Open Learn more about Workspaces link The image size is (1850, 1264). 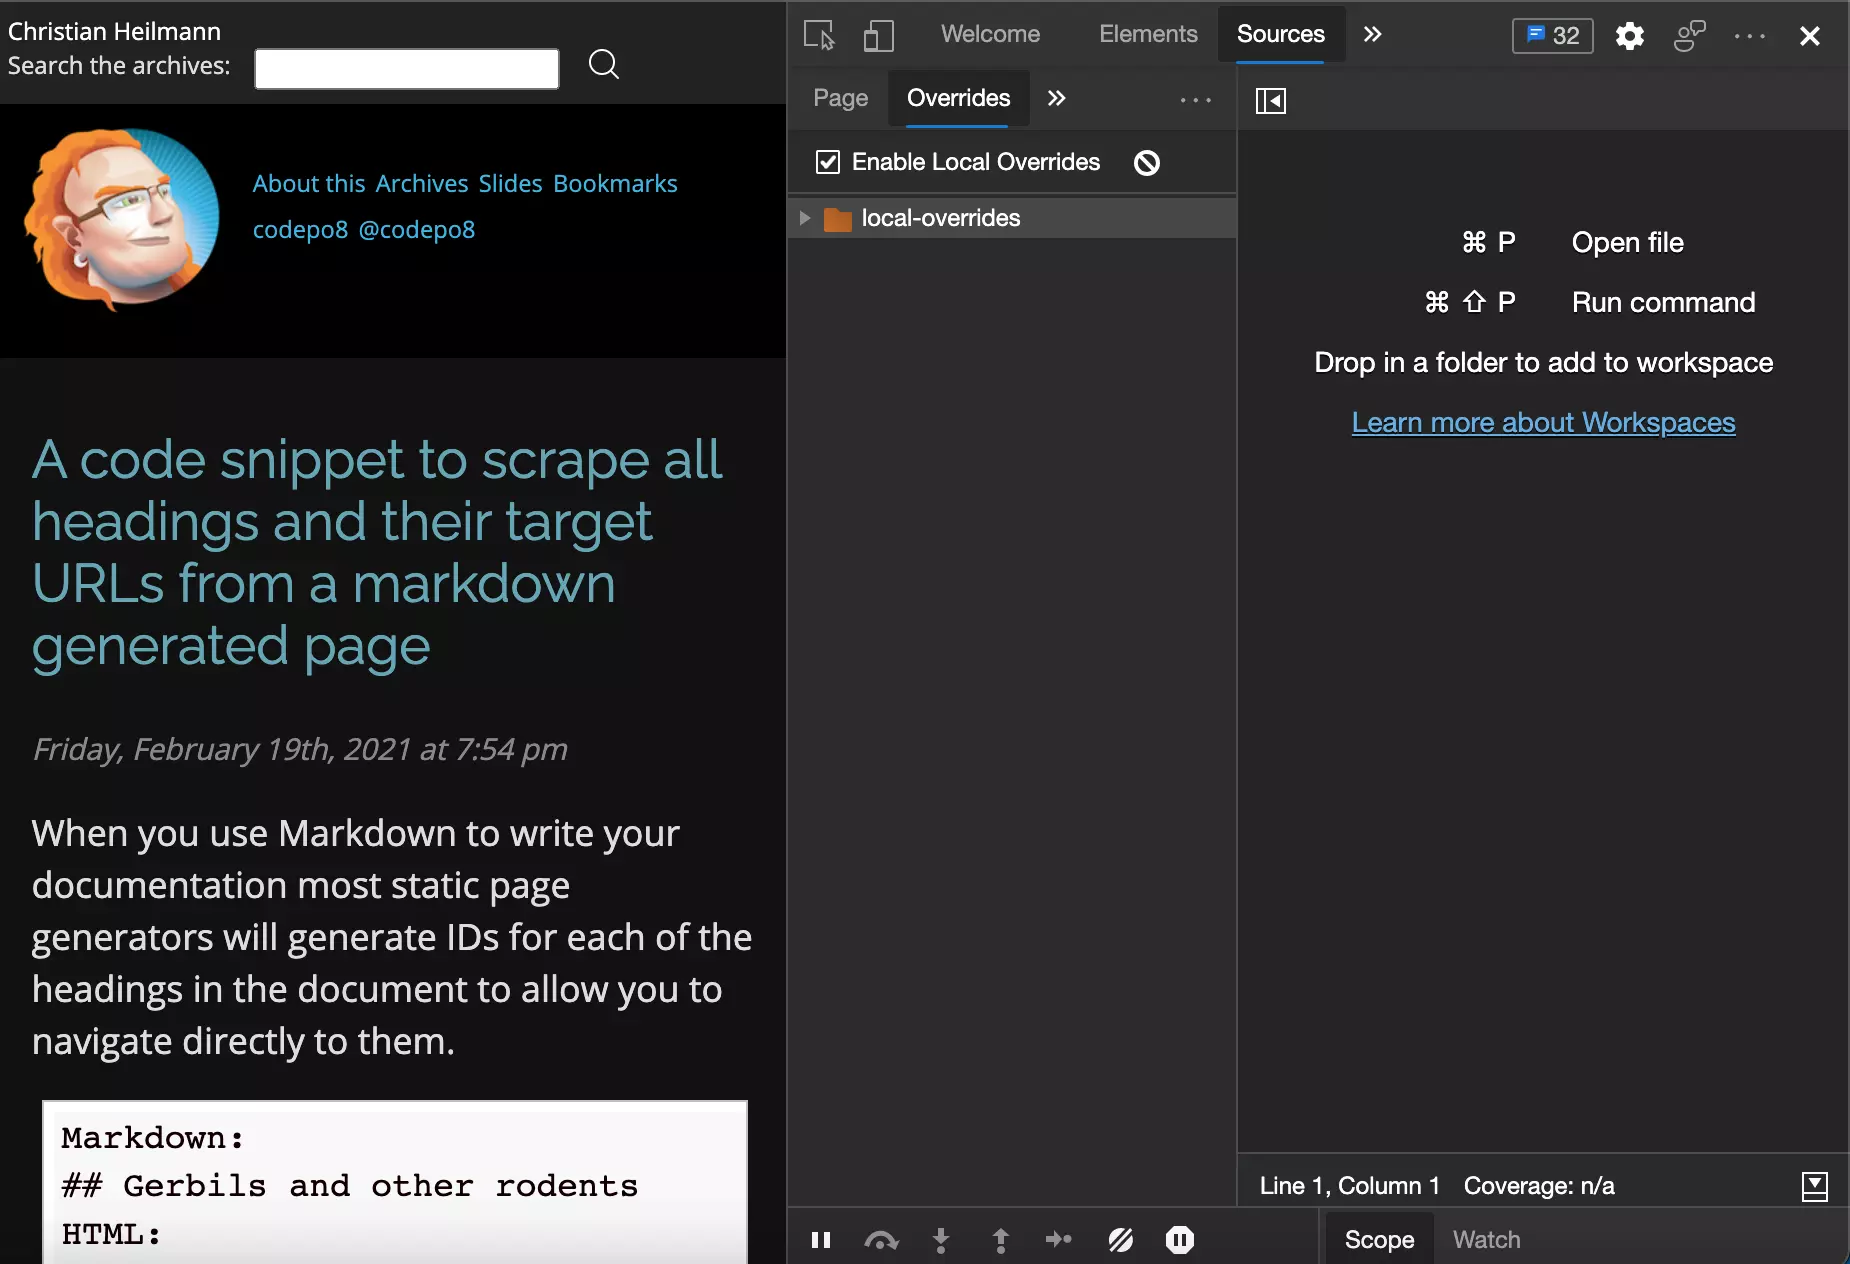(1543, 422)
